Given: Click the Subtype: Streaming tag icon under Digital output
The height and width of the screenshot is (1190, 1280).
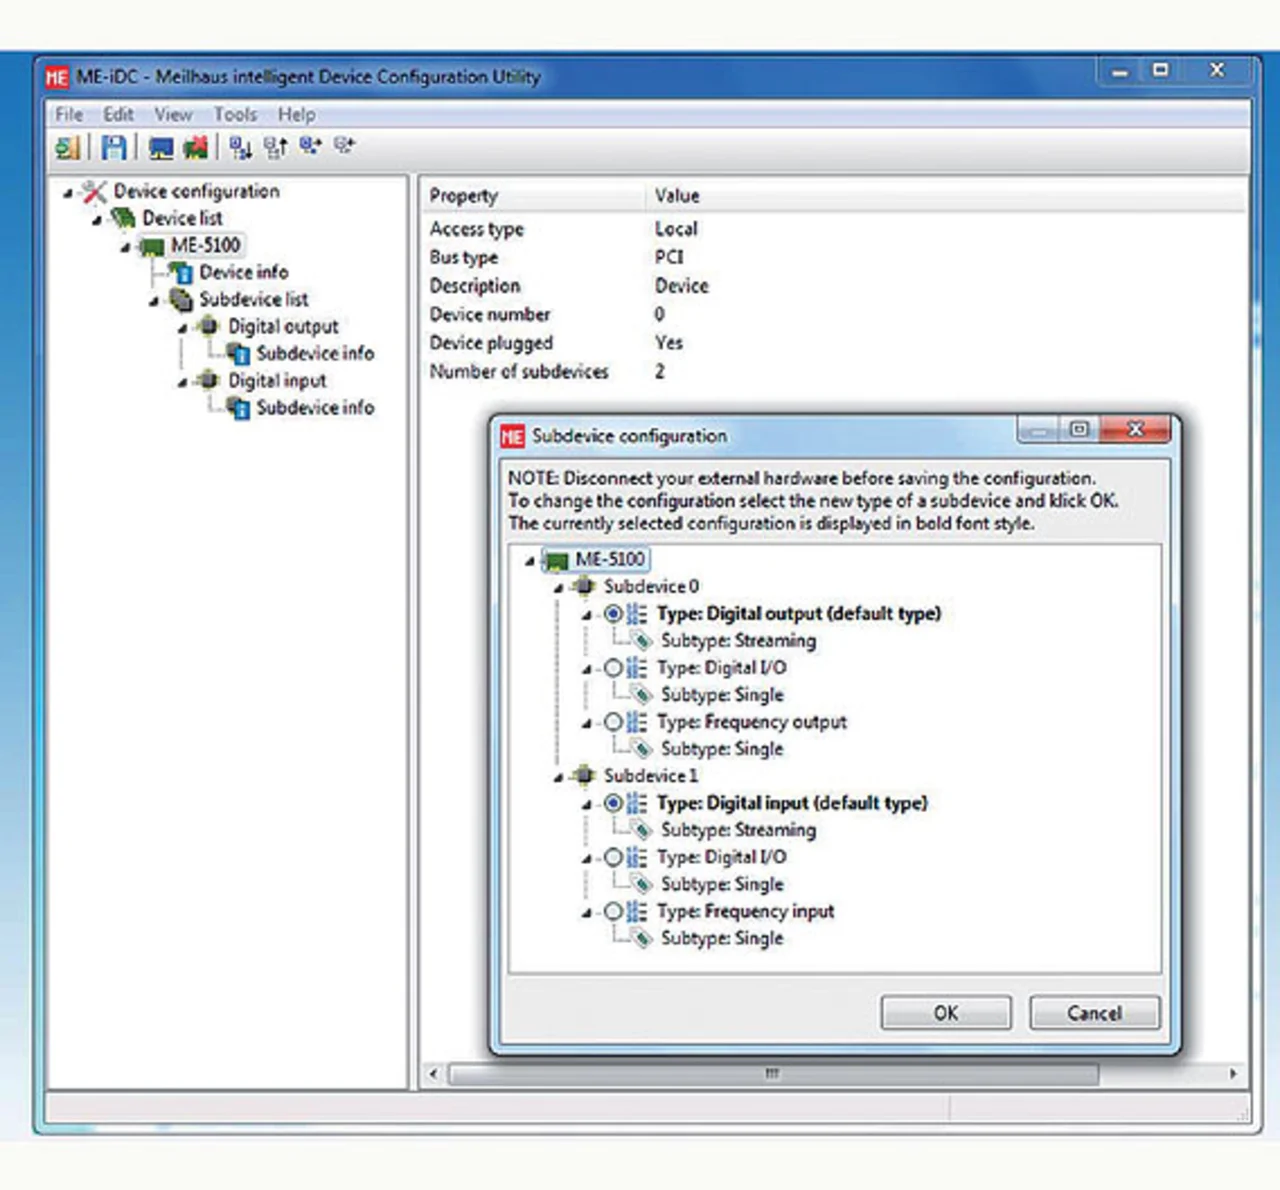Looking at the screenshot, I should tap(644, 641).
